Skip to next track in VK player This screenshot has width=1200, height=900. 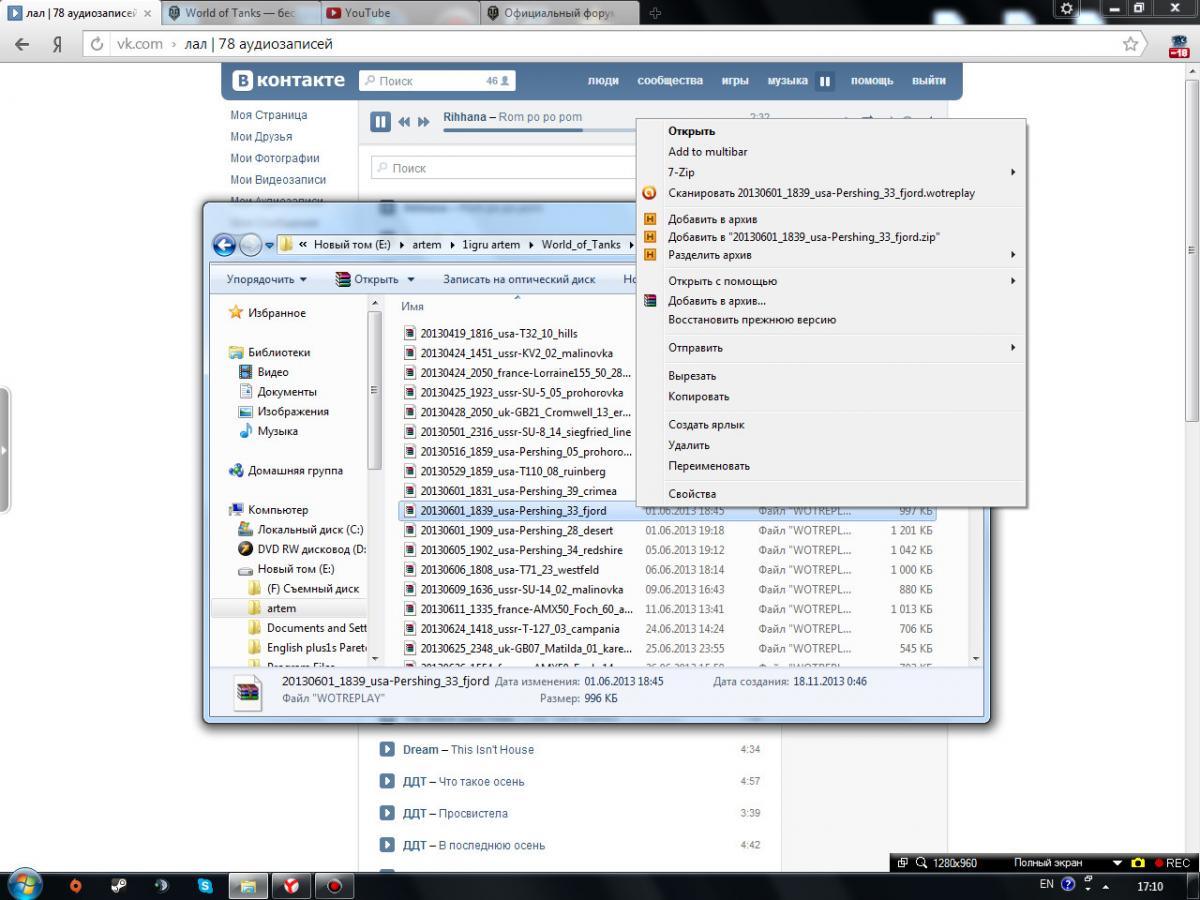coord(424,122)
